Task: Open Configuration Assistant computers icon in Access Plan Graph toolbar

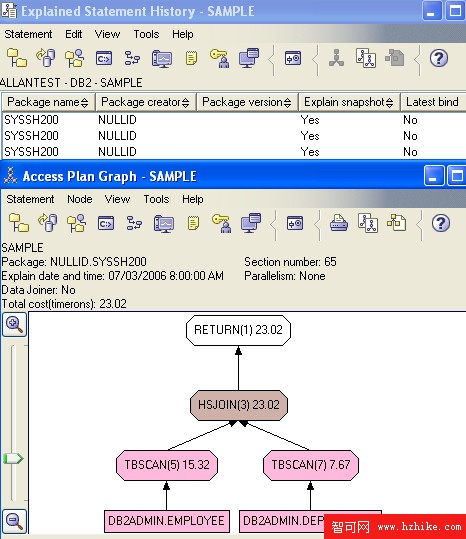Action: (x=251, y=223)
